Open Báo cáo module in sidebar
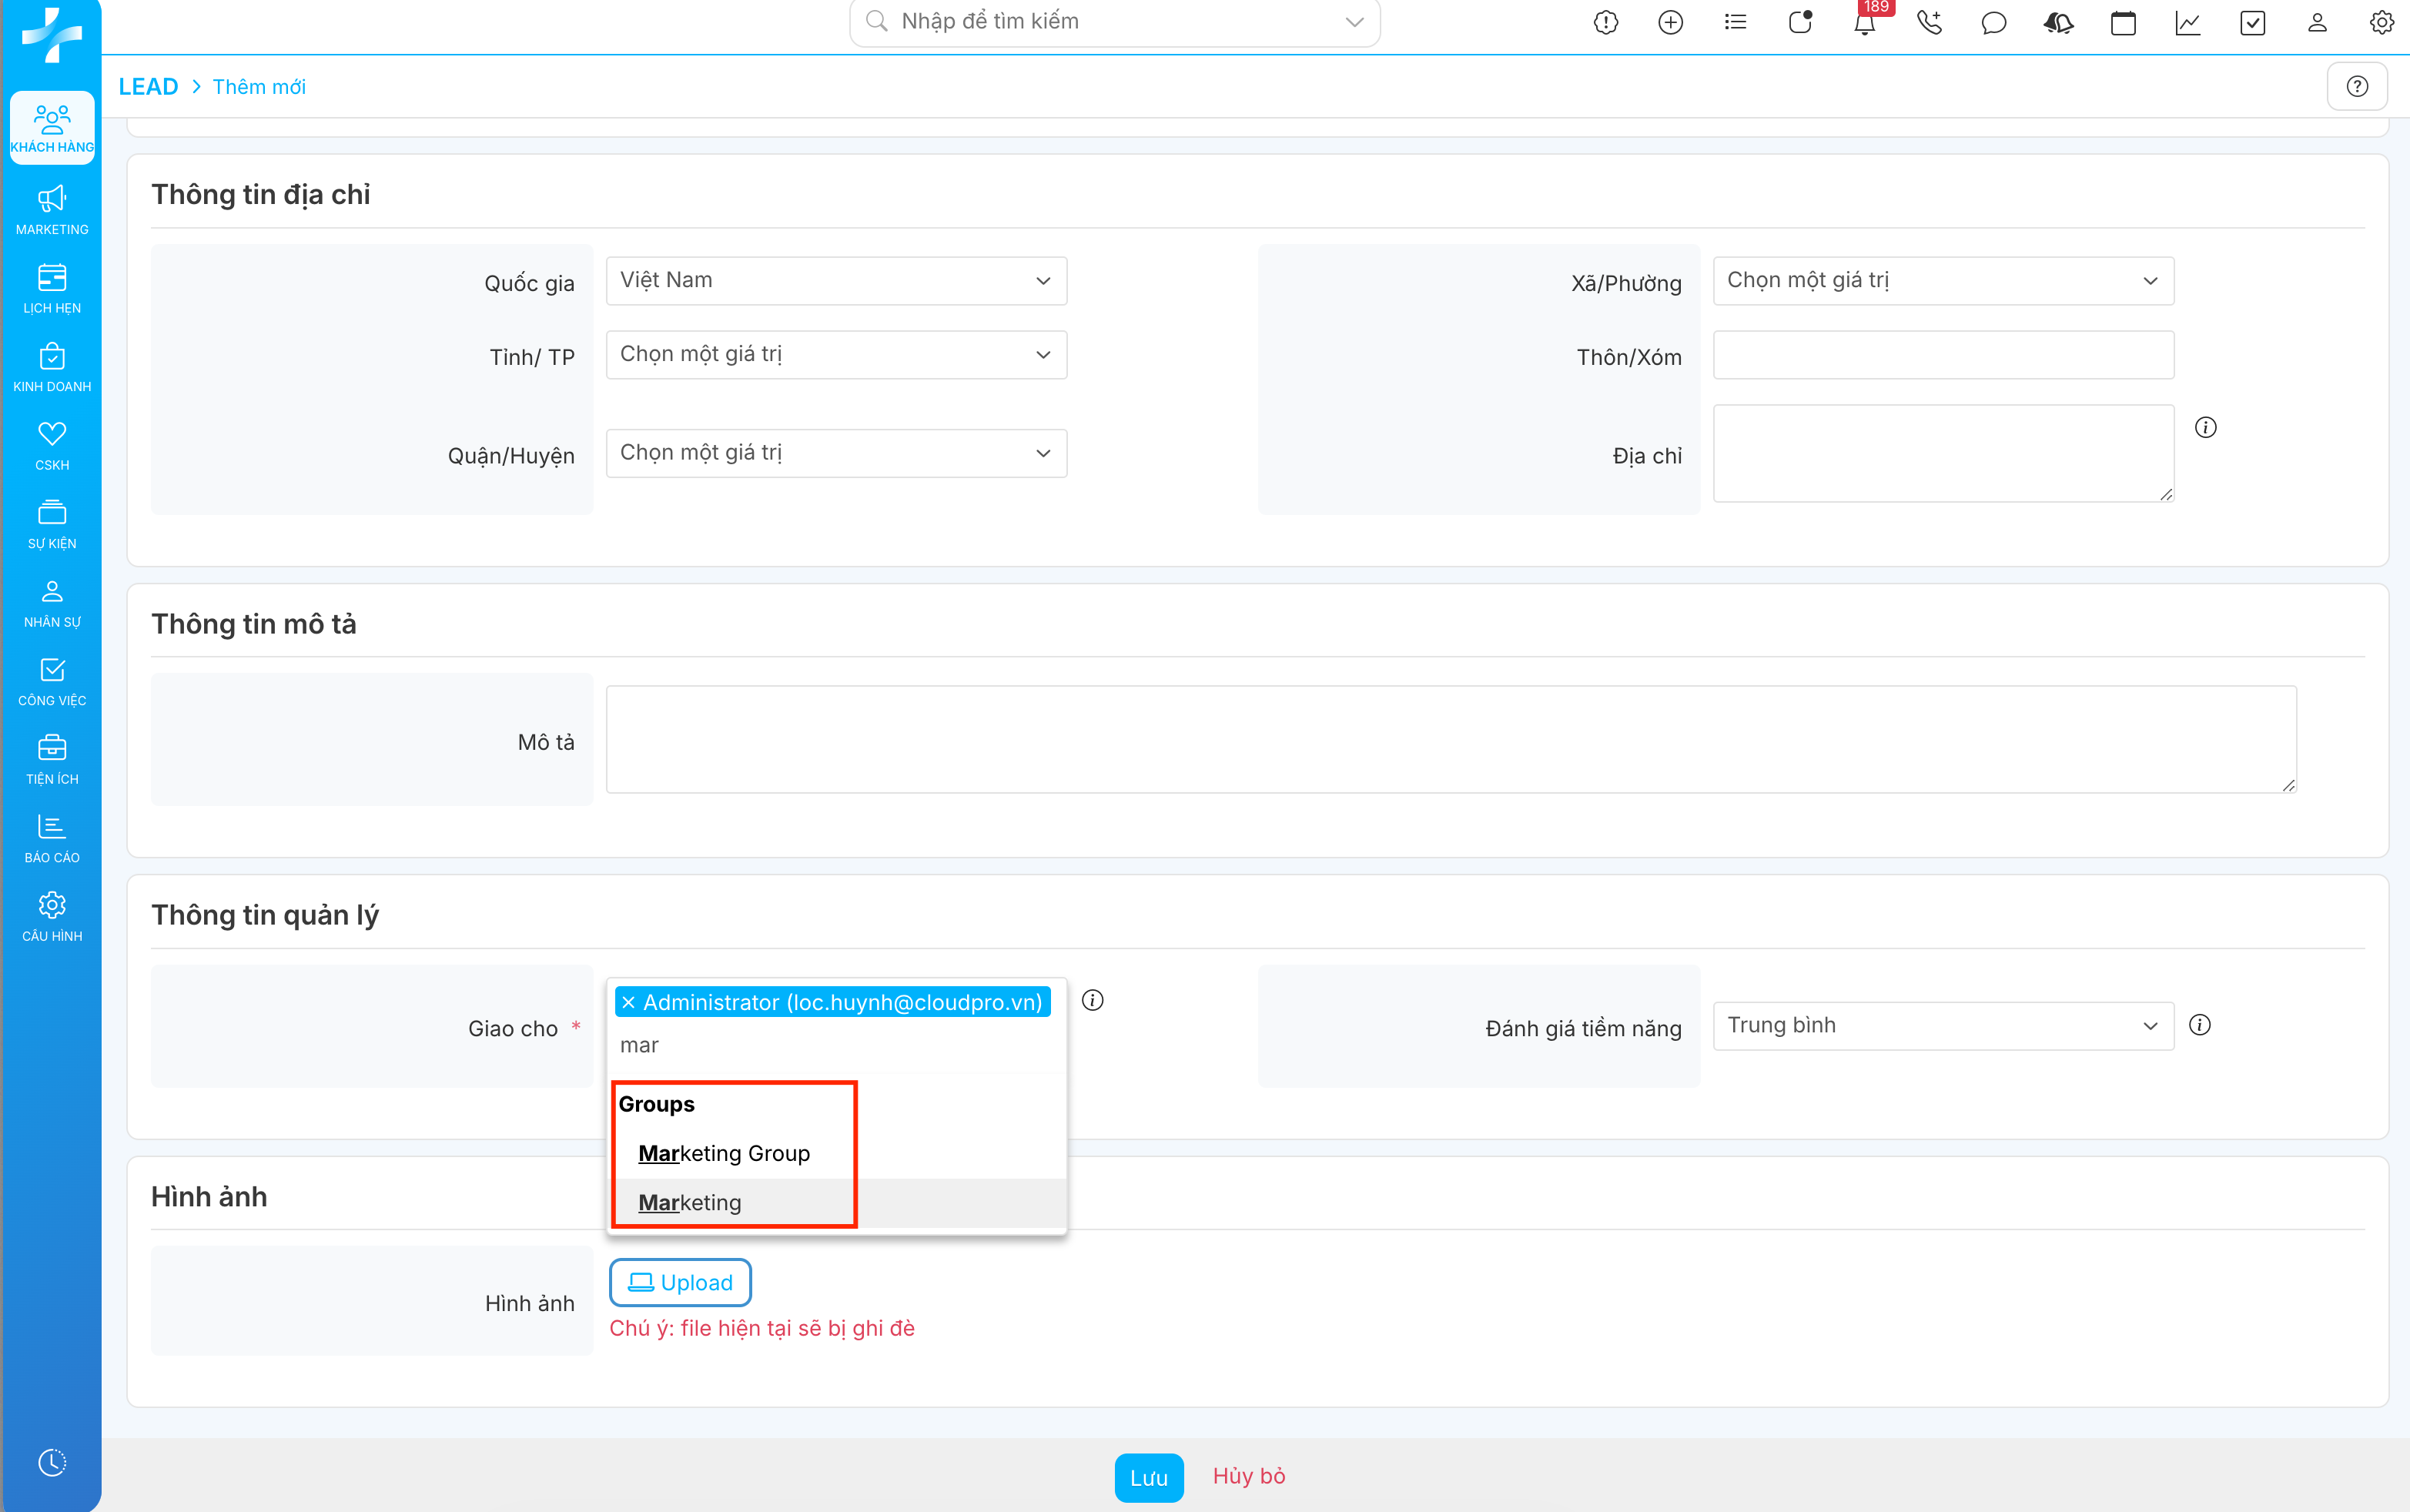The width and height of the screenshot is (2410, 1512). click(x=52, y=838)
